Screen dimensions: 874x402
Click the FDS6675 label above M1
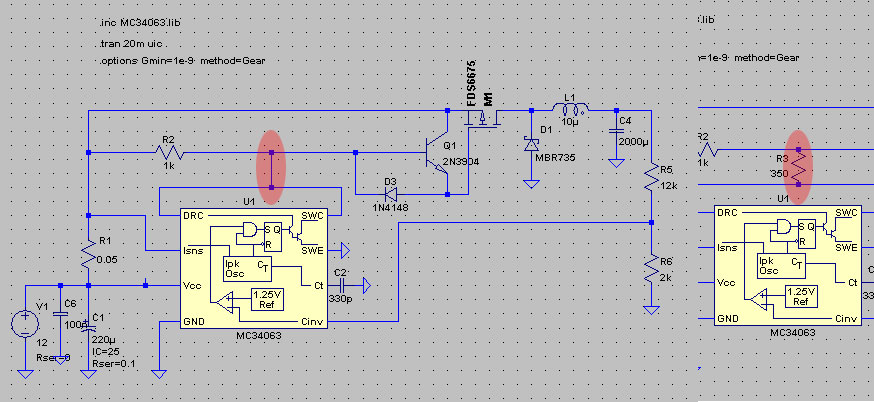tap(470, 83)
